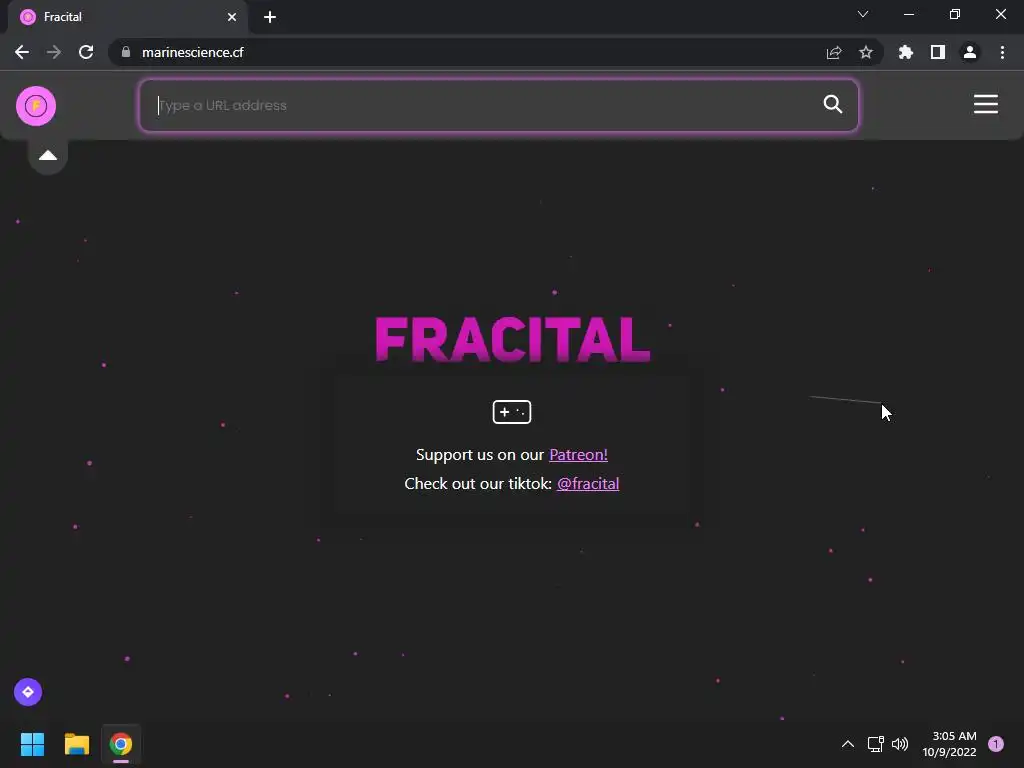Open the hamburger menu
This screenshot has width=1024, height=768.
(x=985, y=104)
